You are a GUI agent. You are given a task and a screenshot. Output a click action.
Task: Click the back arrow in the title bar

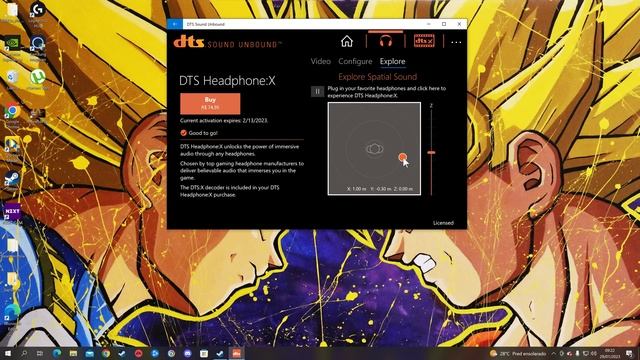(x=175, y=24)
